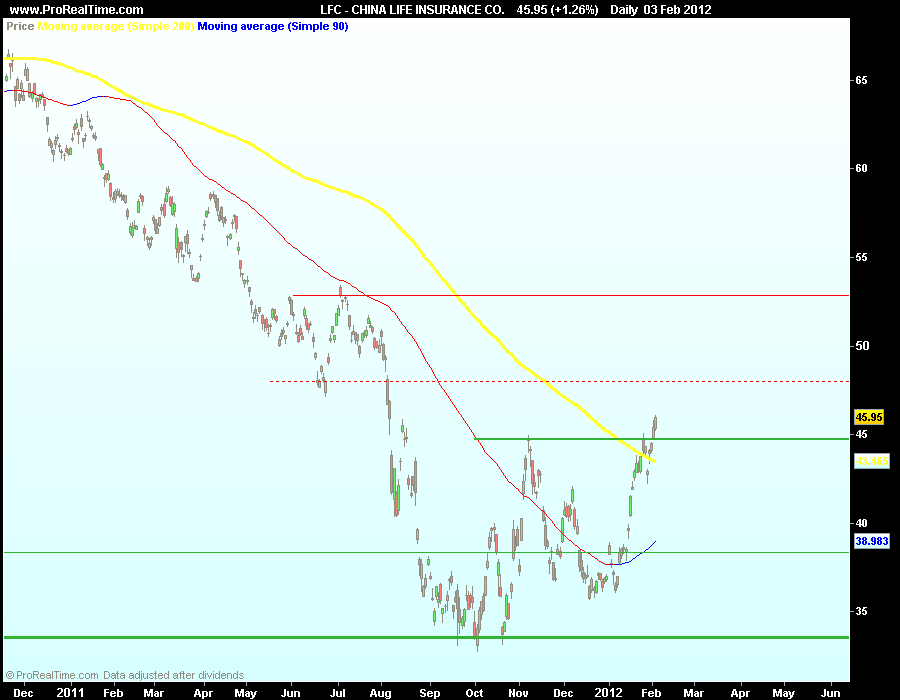Select the Price legend label
This screenshot has width=900, height=700.
pyautogui.click(x=20, y=26)
